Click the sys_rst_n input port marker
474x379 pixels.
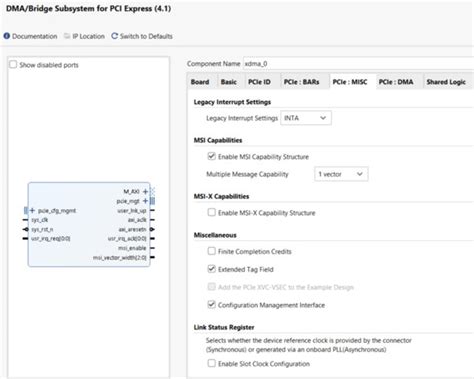(x=25, y=229)
